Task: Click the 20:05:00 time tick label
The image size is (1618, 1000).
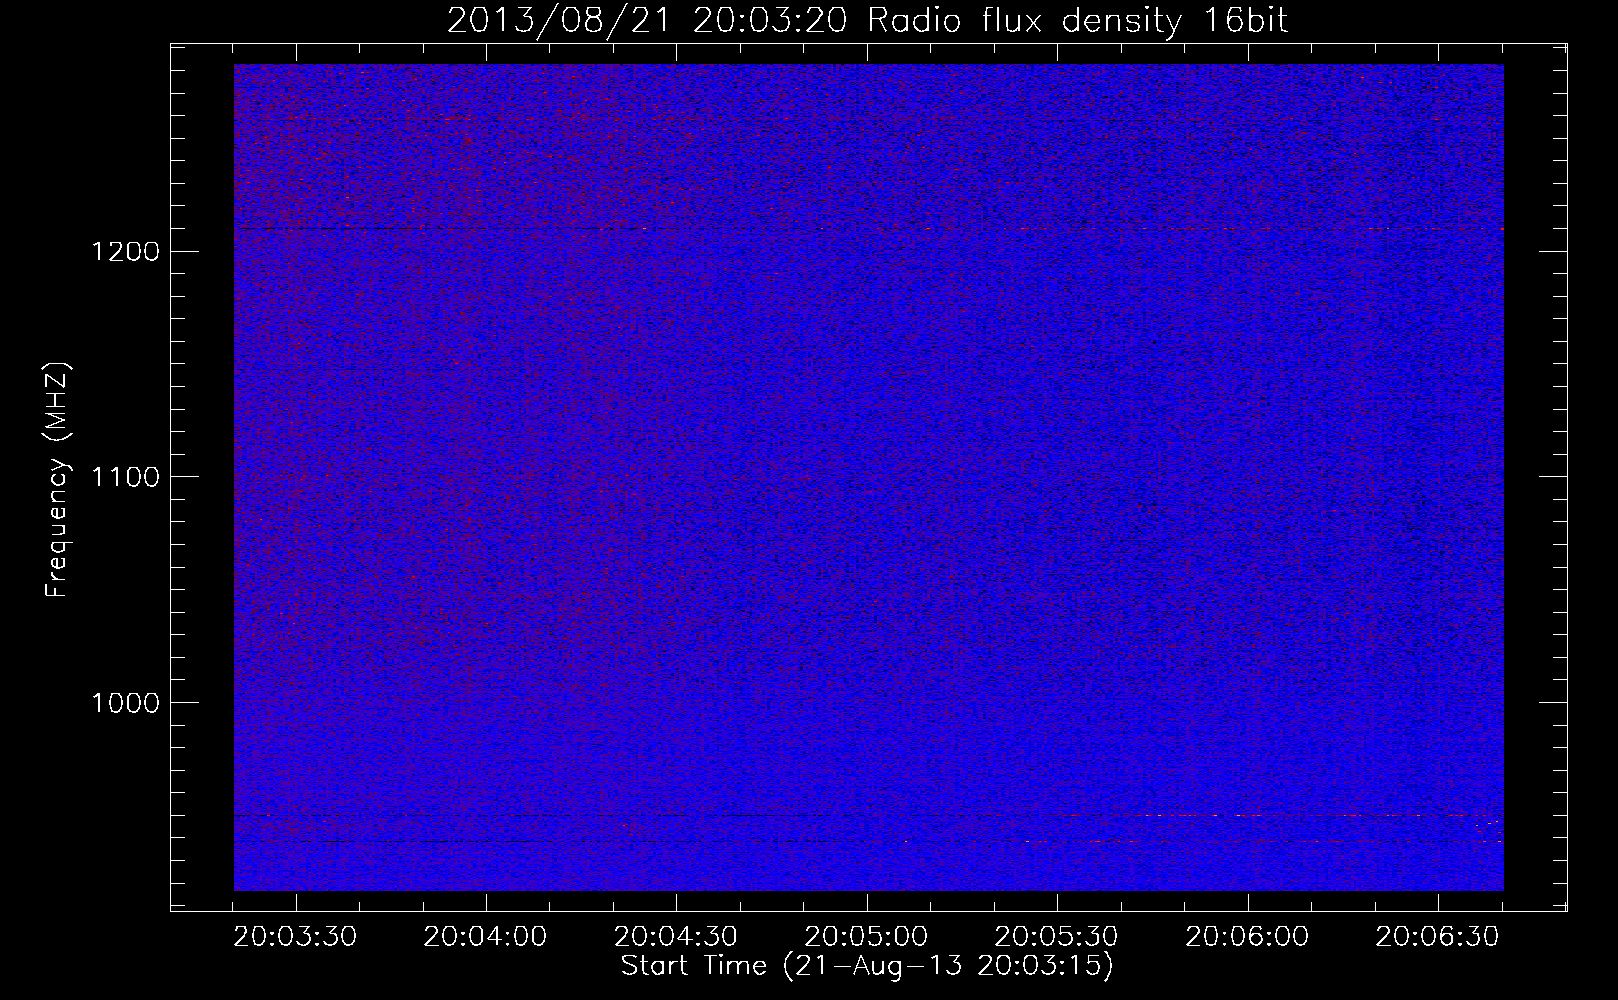Action: point(866,936)
